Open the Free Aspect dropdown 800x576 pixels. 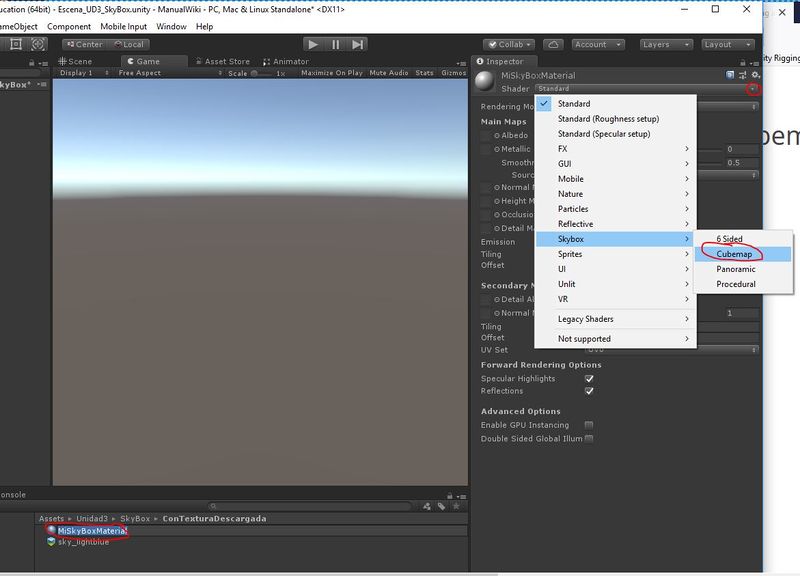pos(170,73)
